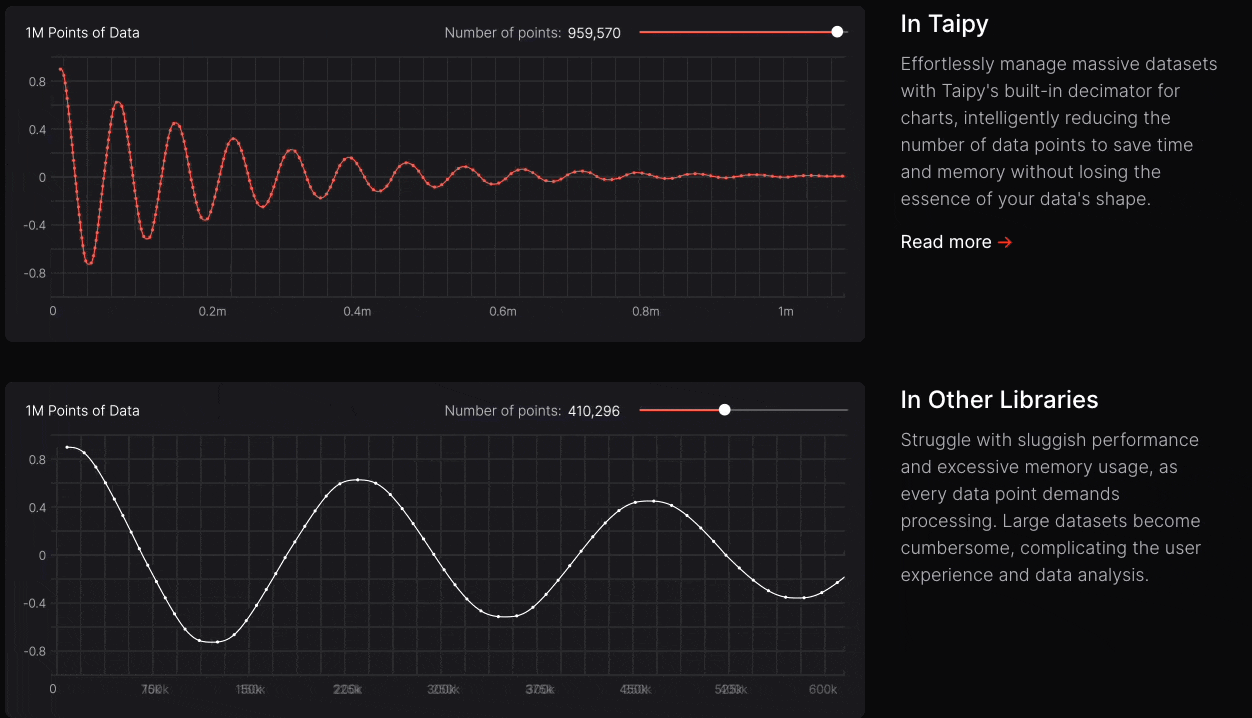This screenshot has width=1252, height=718.
Task: Click the red arrow beside Read more
Action: 1005,242
